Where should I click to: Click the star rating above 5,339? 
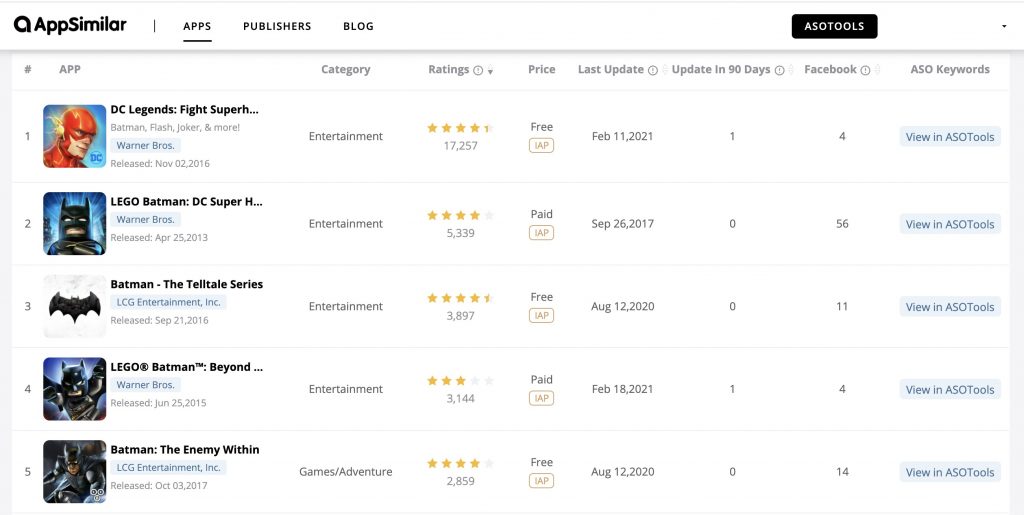click(x=460, y=215)
